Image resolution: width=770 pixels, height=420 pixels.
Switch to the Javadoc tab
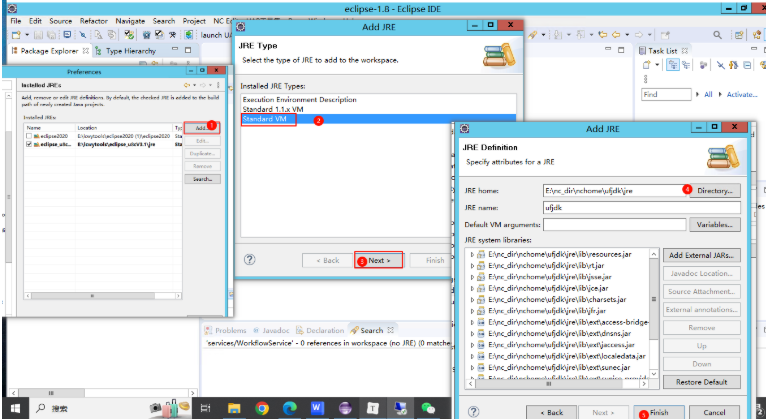pyautogui.click(x=271, y=330)
